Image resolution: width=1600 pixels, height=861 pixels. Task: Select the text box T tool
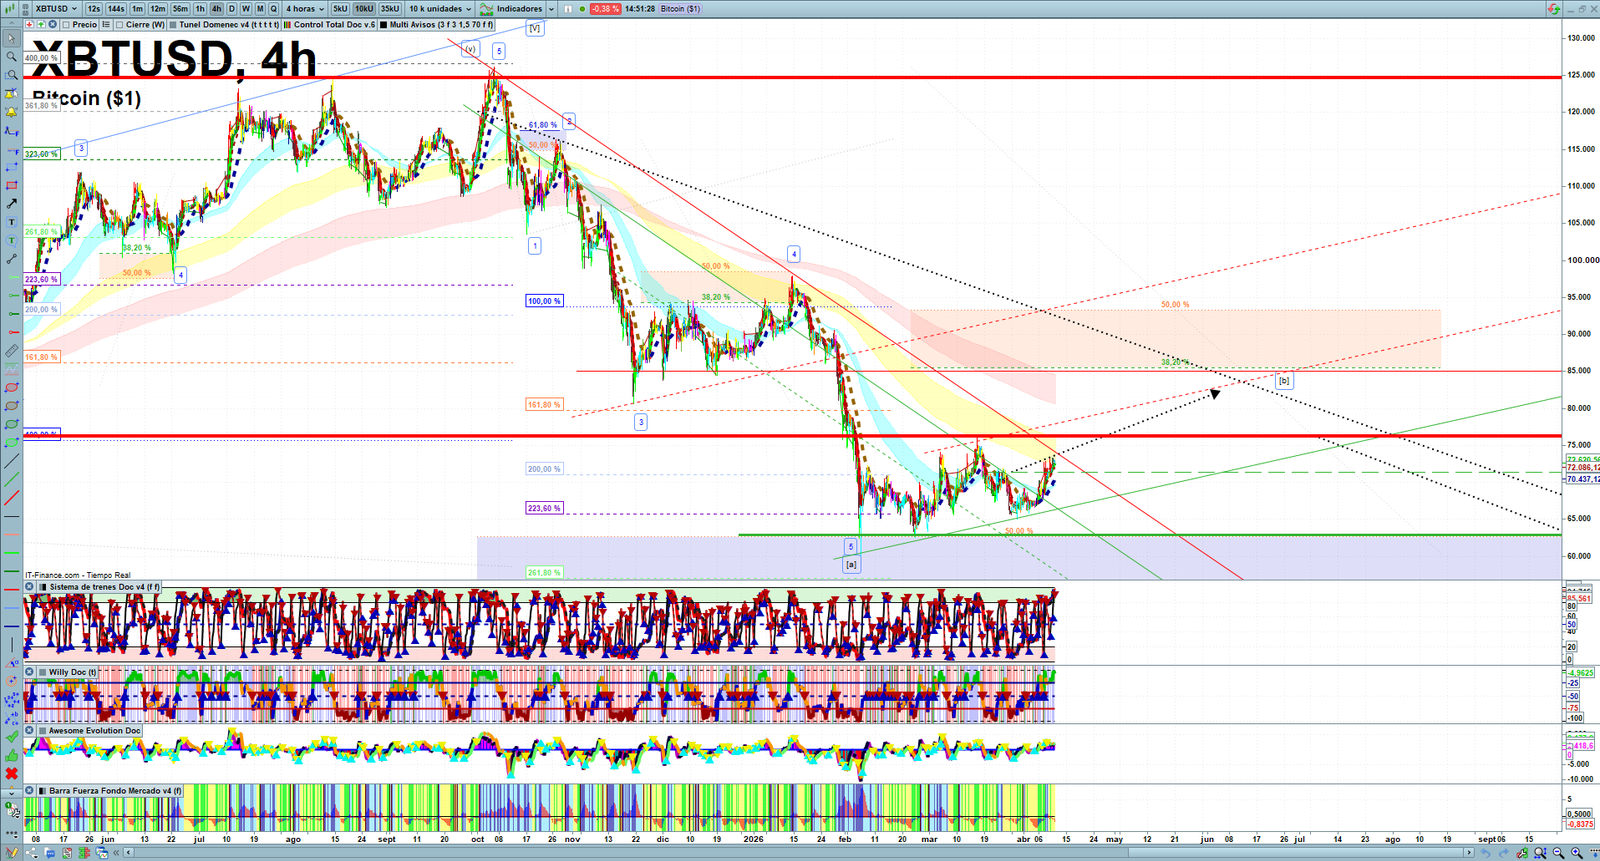tap(11, 222)
